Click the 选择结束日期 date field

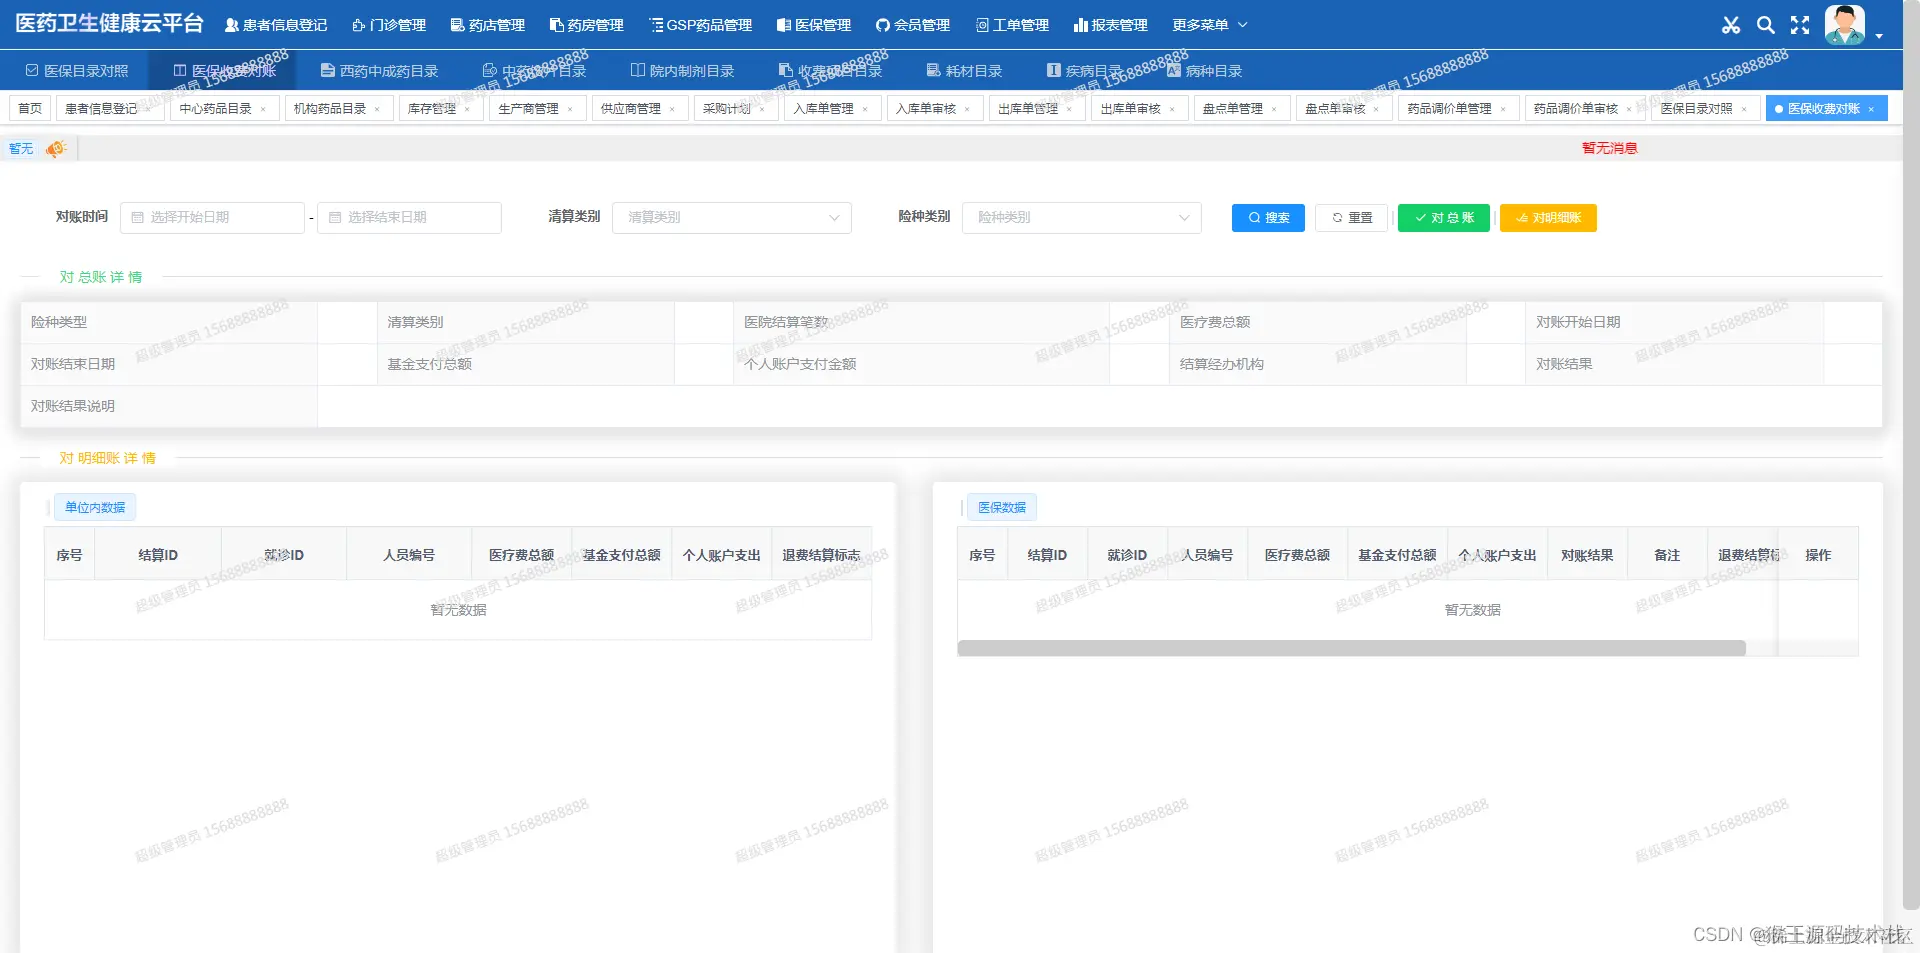409,218
